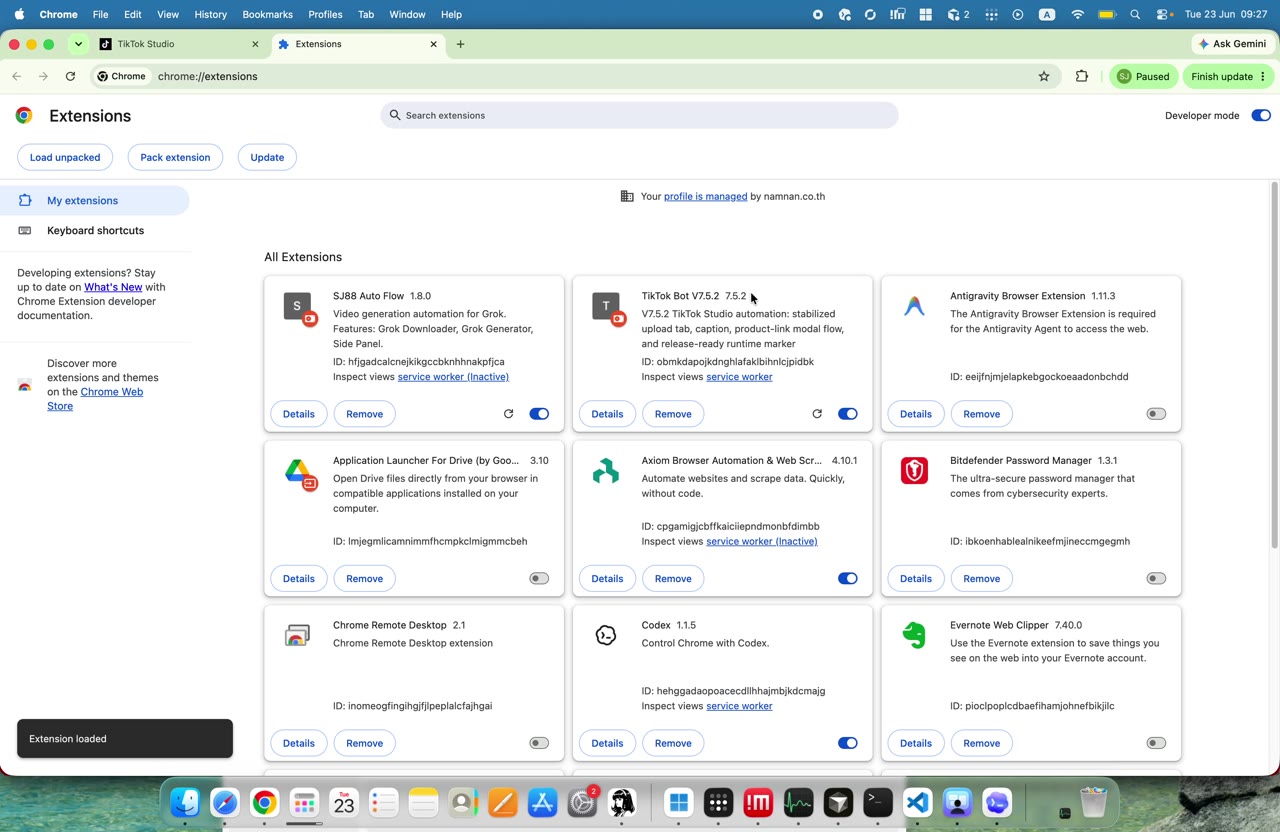The image size is (1280, 832).
Task: Click the Application Launcher For Drive icon
Action: coord(299,472)
